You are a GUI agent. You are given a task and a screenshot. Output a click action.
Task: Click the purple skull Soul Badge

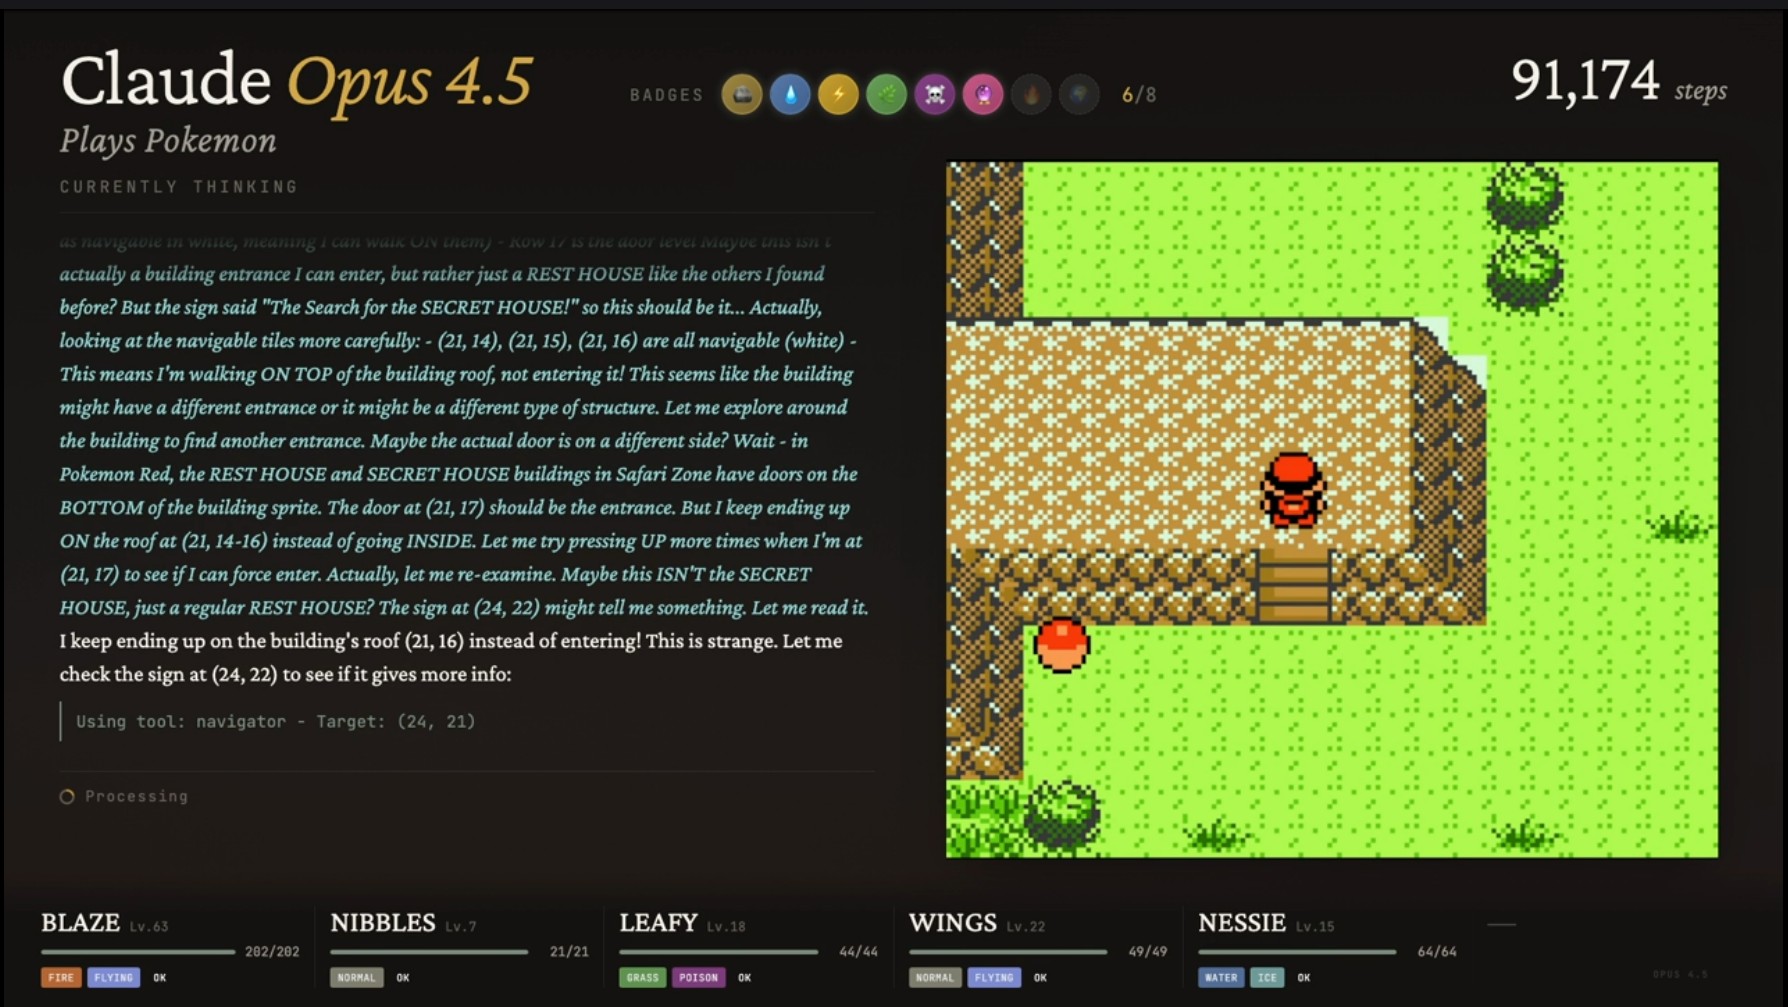(x=935, y=95)
